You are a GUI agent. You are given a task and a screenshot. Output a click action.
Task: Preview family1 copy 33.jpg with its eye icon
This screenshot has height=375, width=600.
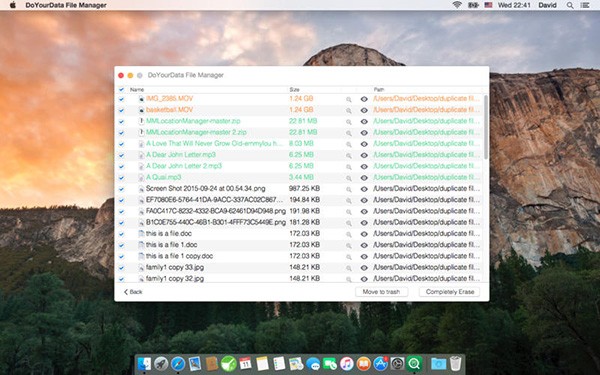[364, 268]
